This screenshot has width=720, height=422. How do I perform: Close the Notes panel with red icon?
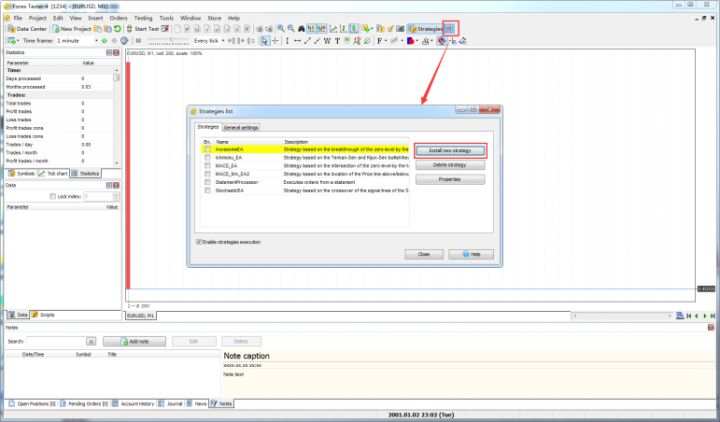(711, 327)
